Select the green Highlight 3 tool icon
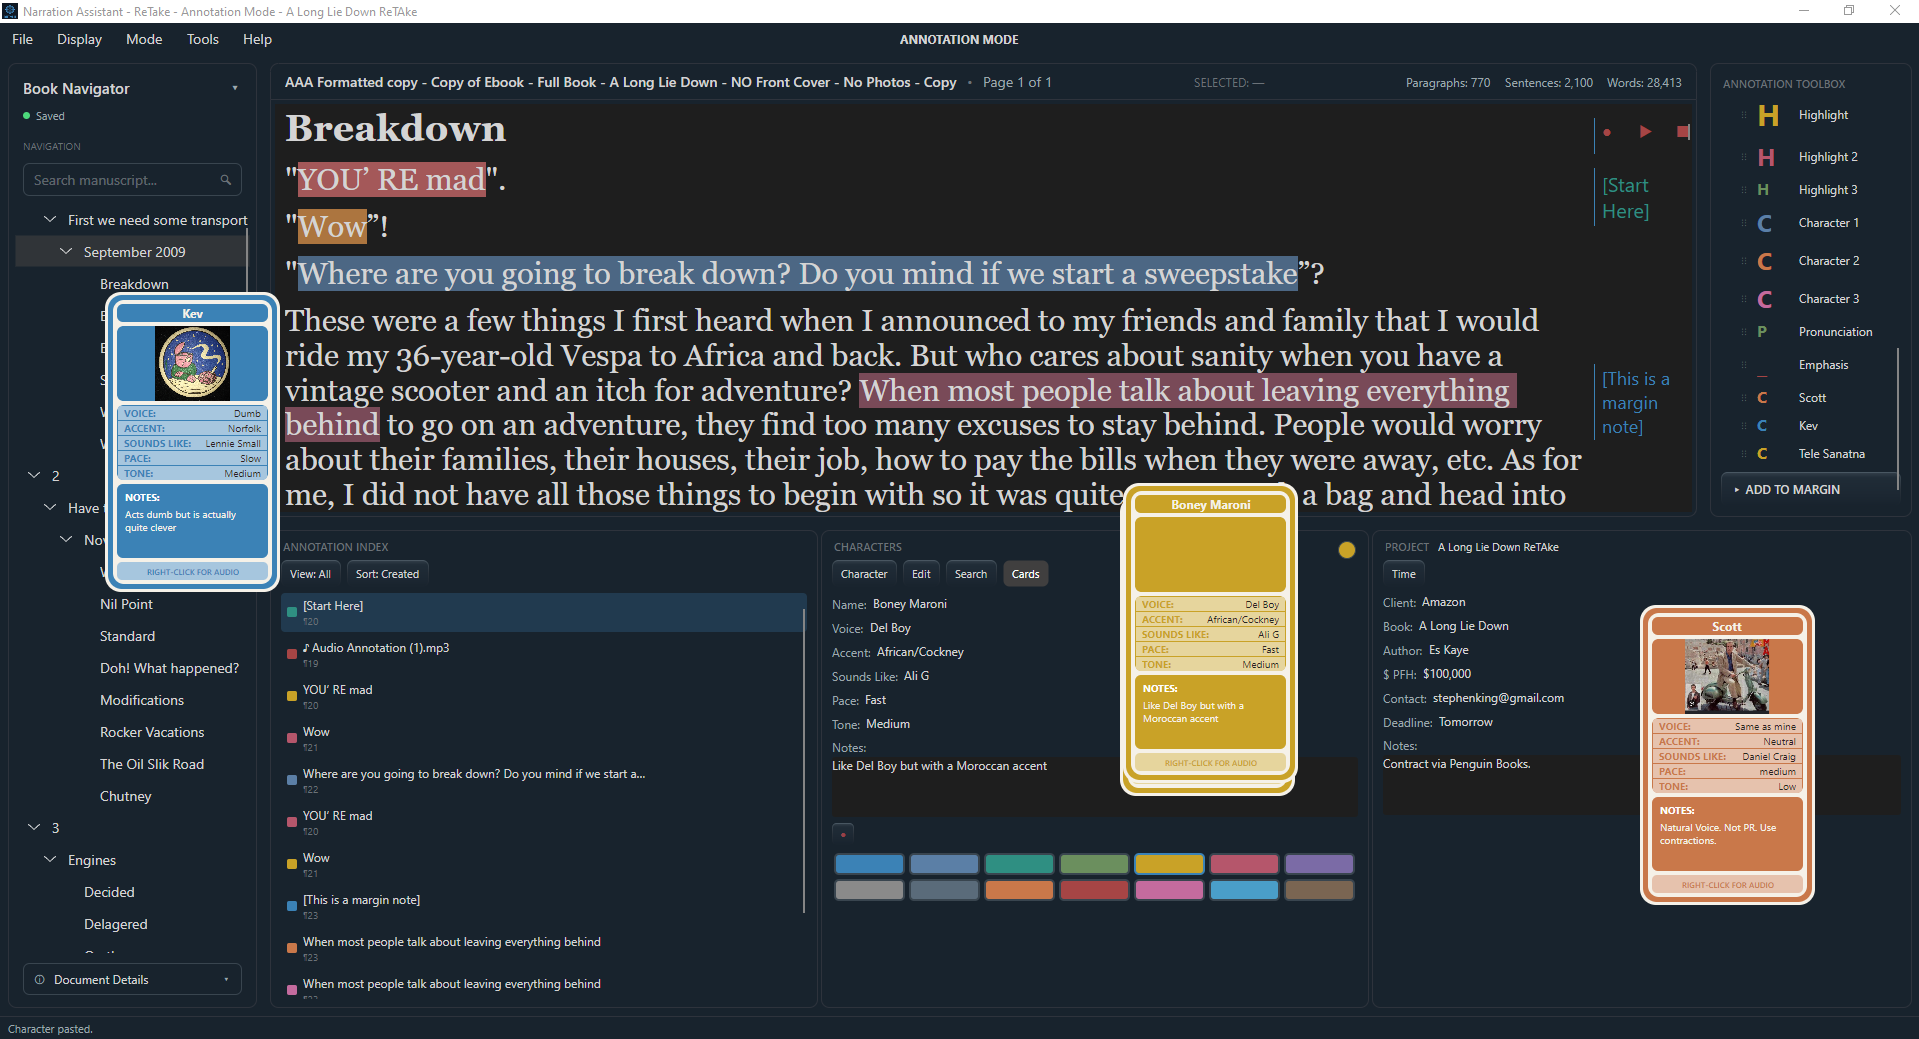 [1763, 190]
